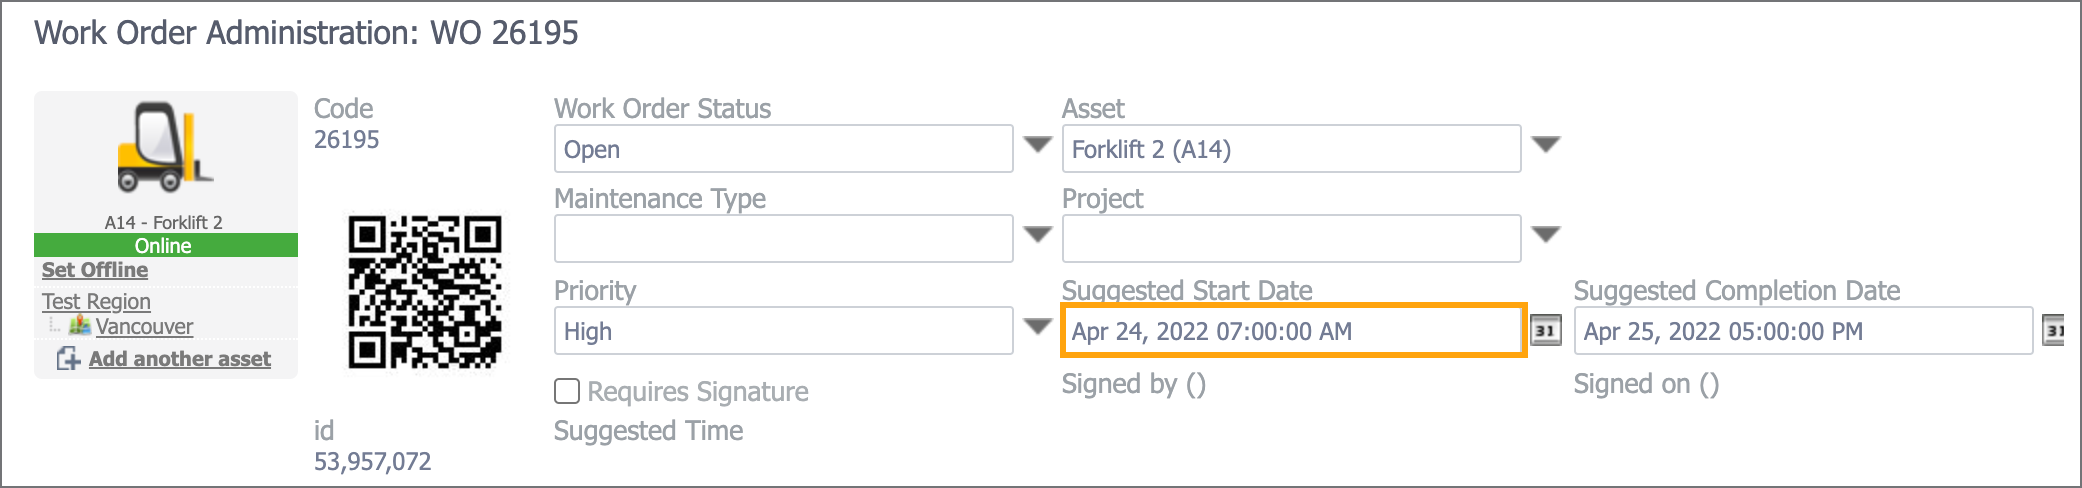Toggle the Requires Signature checkbox
The height and width of the screenshot is (488, 2082).
567,391
